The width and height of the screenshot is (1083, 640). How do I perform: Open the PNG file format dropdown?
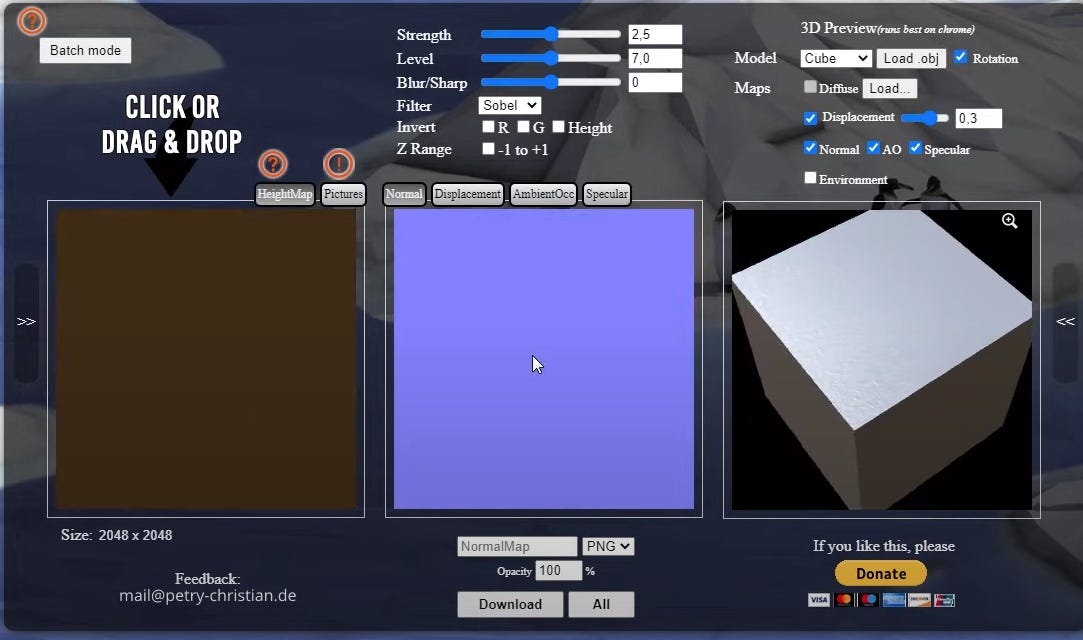click(608, 546)
